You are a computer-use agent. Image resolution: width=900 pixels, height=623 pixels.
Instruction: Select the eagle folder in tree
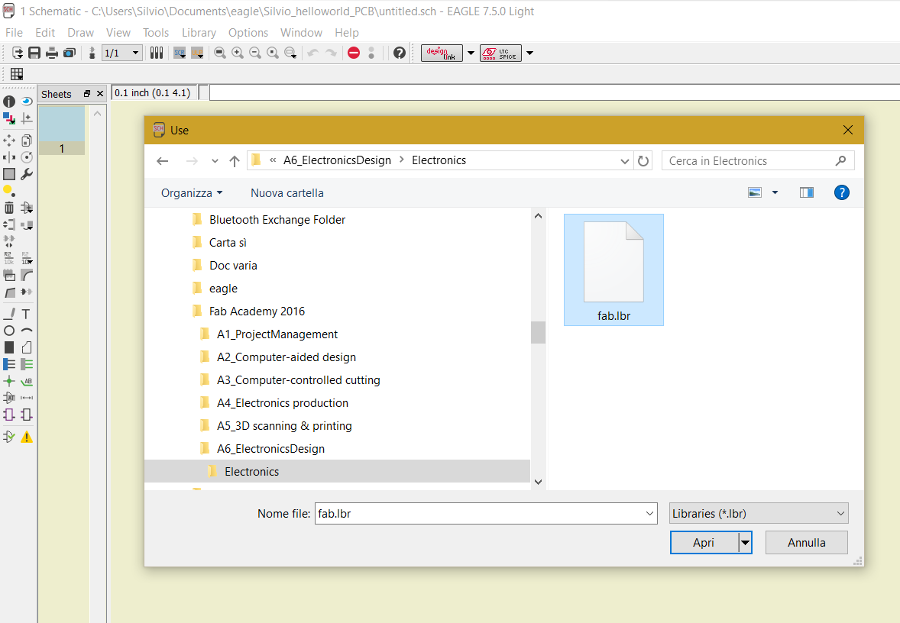223,288
